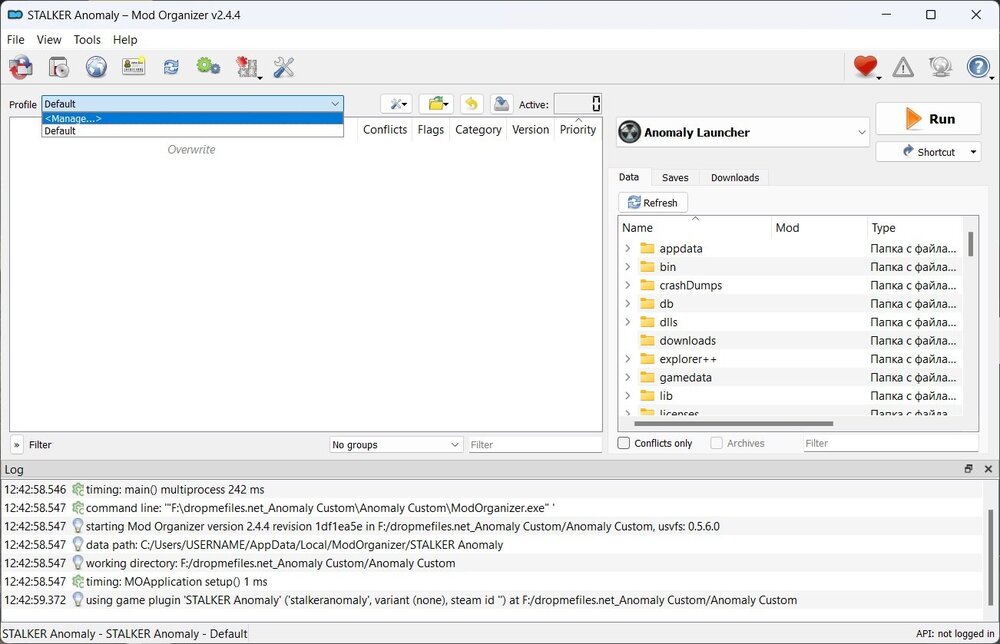Enable the Conflicts only checkbox
This screenshot has height=644, width=1000.
tap(624, 443)
